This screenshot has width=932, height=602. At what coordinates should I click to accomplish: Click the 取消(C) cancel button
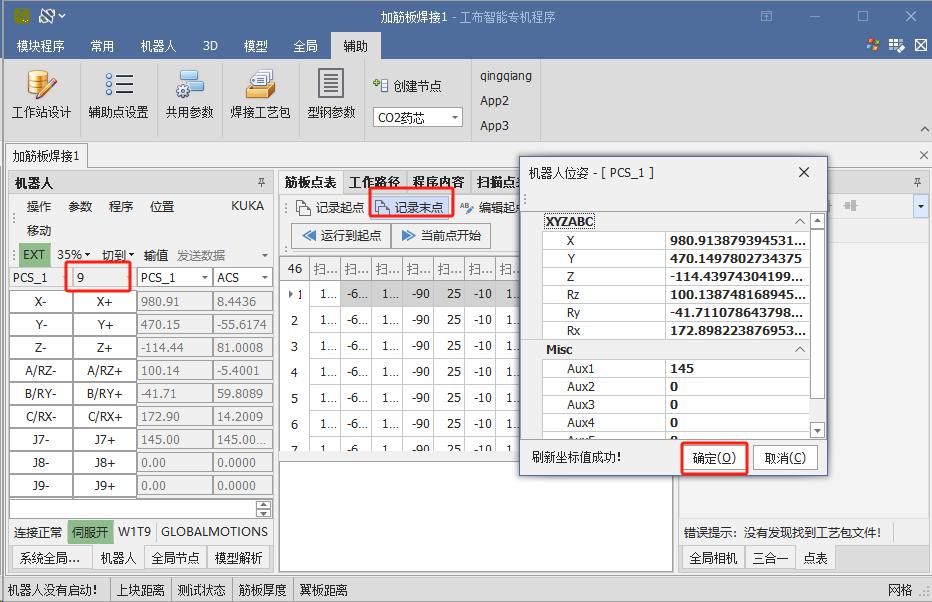pos(784,458)
